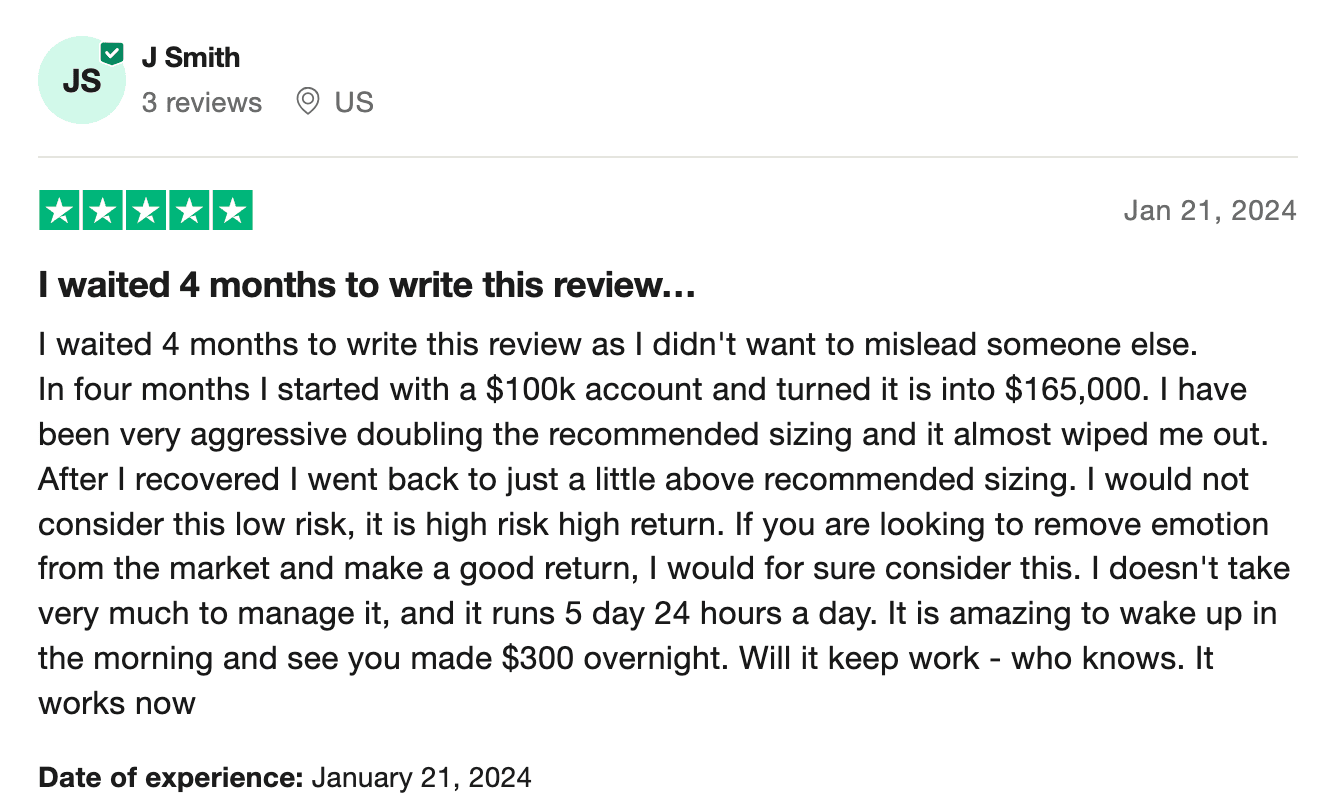Click the "$165,000" amount in the review
Viewport: 1342px width, 810px height.
click(1071, 389)
